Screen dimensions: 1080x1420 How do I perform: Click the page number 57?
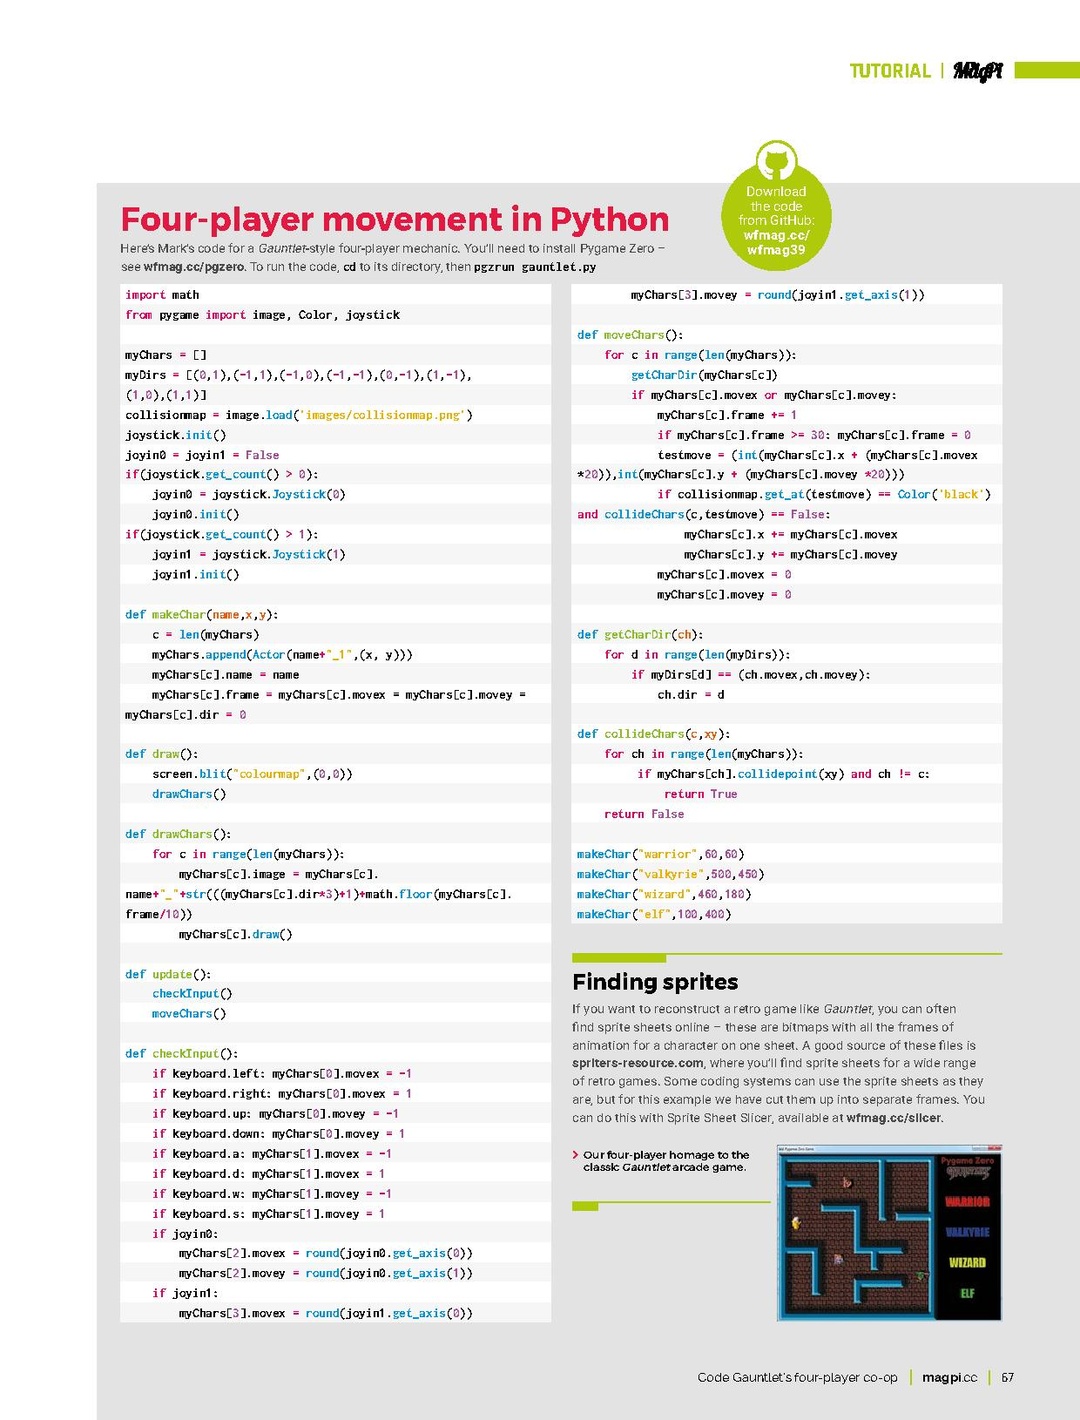click(1007, 1377)
